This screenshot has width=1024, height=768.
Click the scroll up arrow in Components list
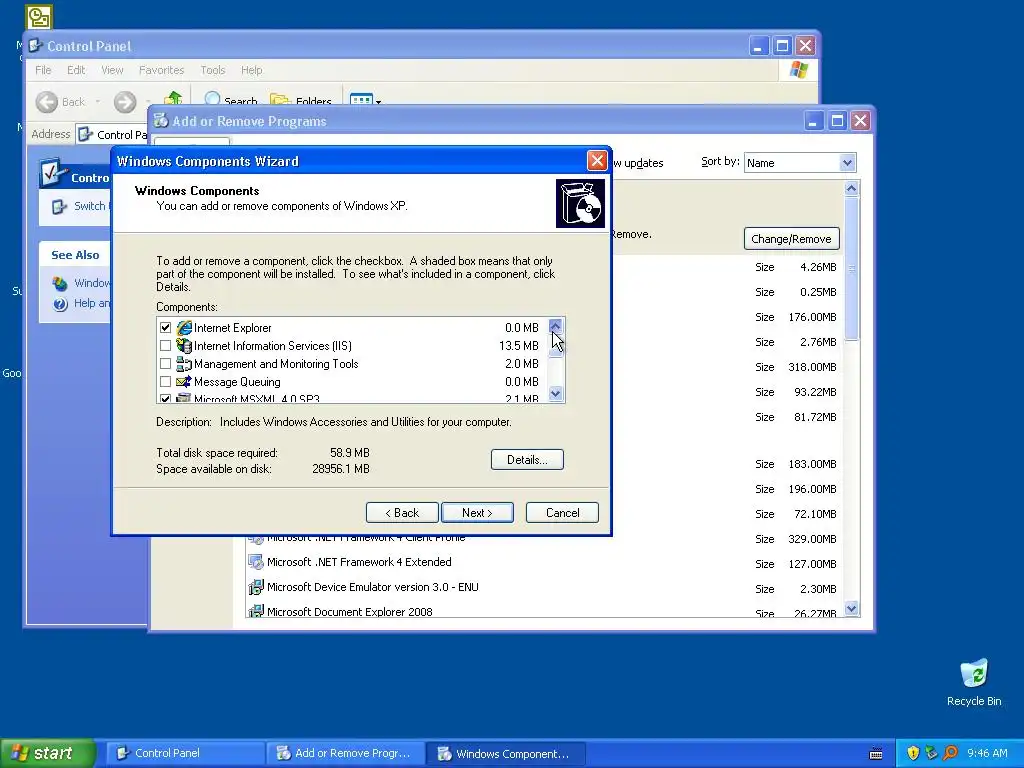point(556,326)
